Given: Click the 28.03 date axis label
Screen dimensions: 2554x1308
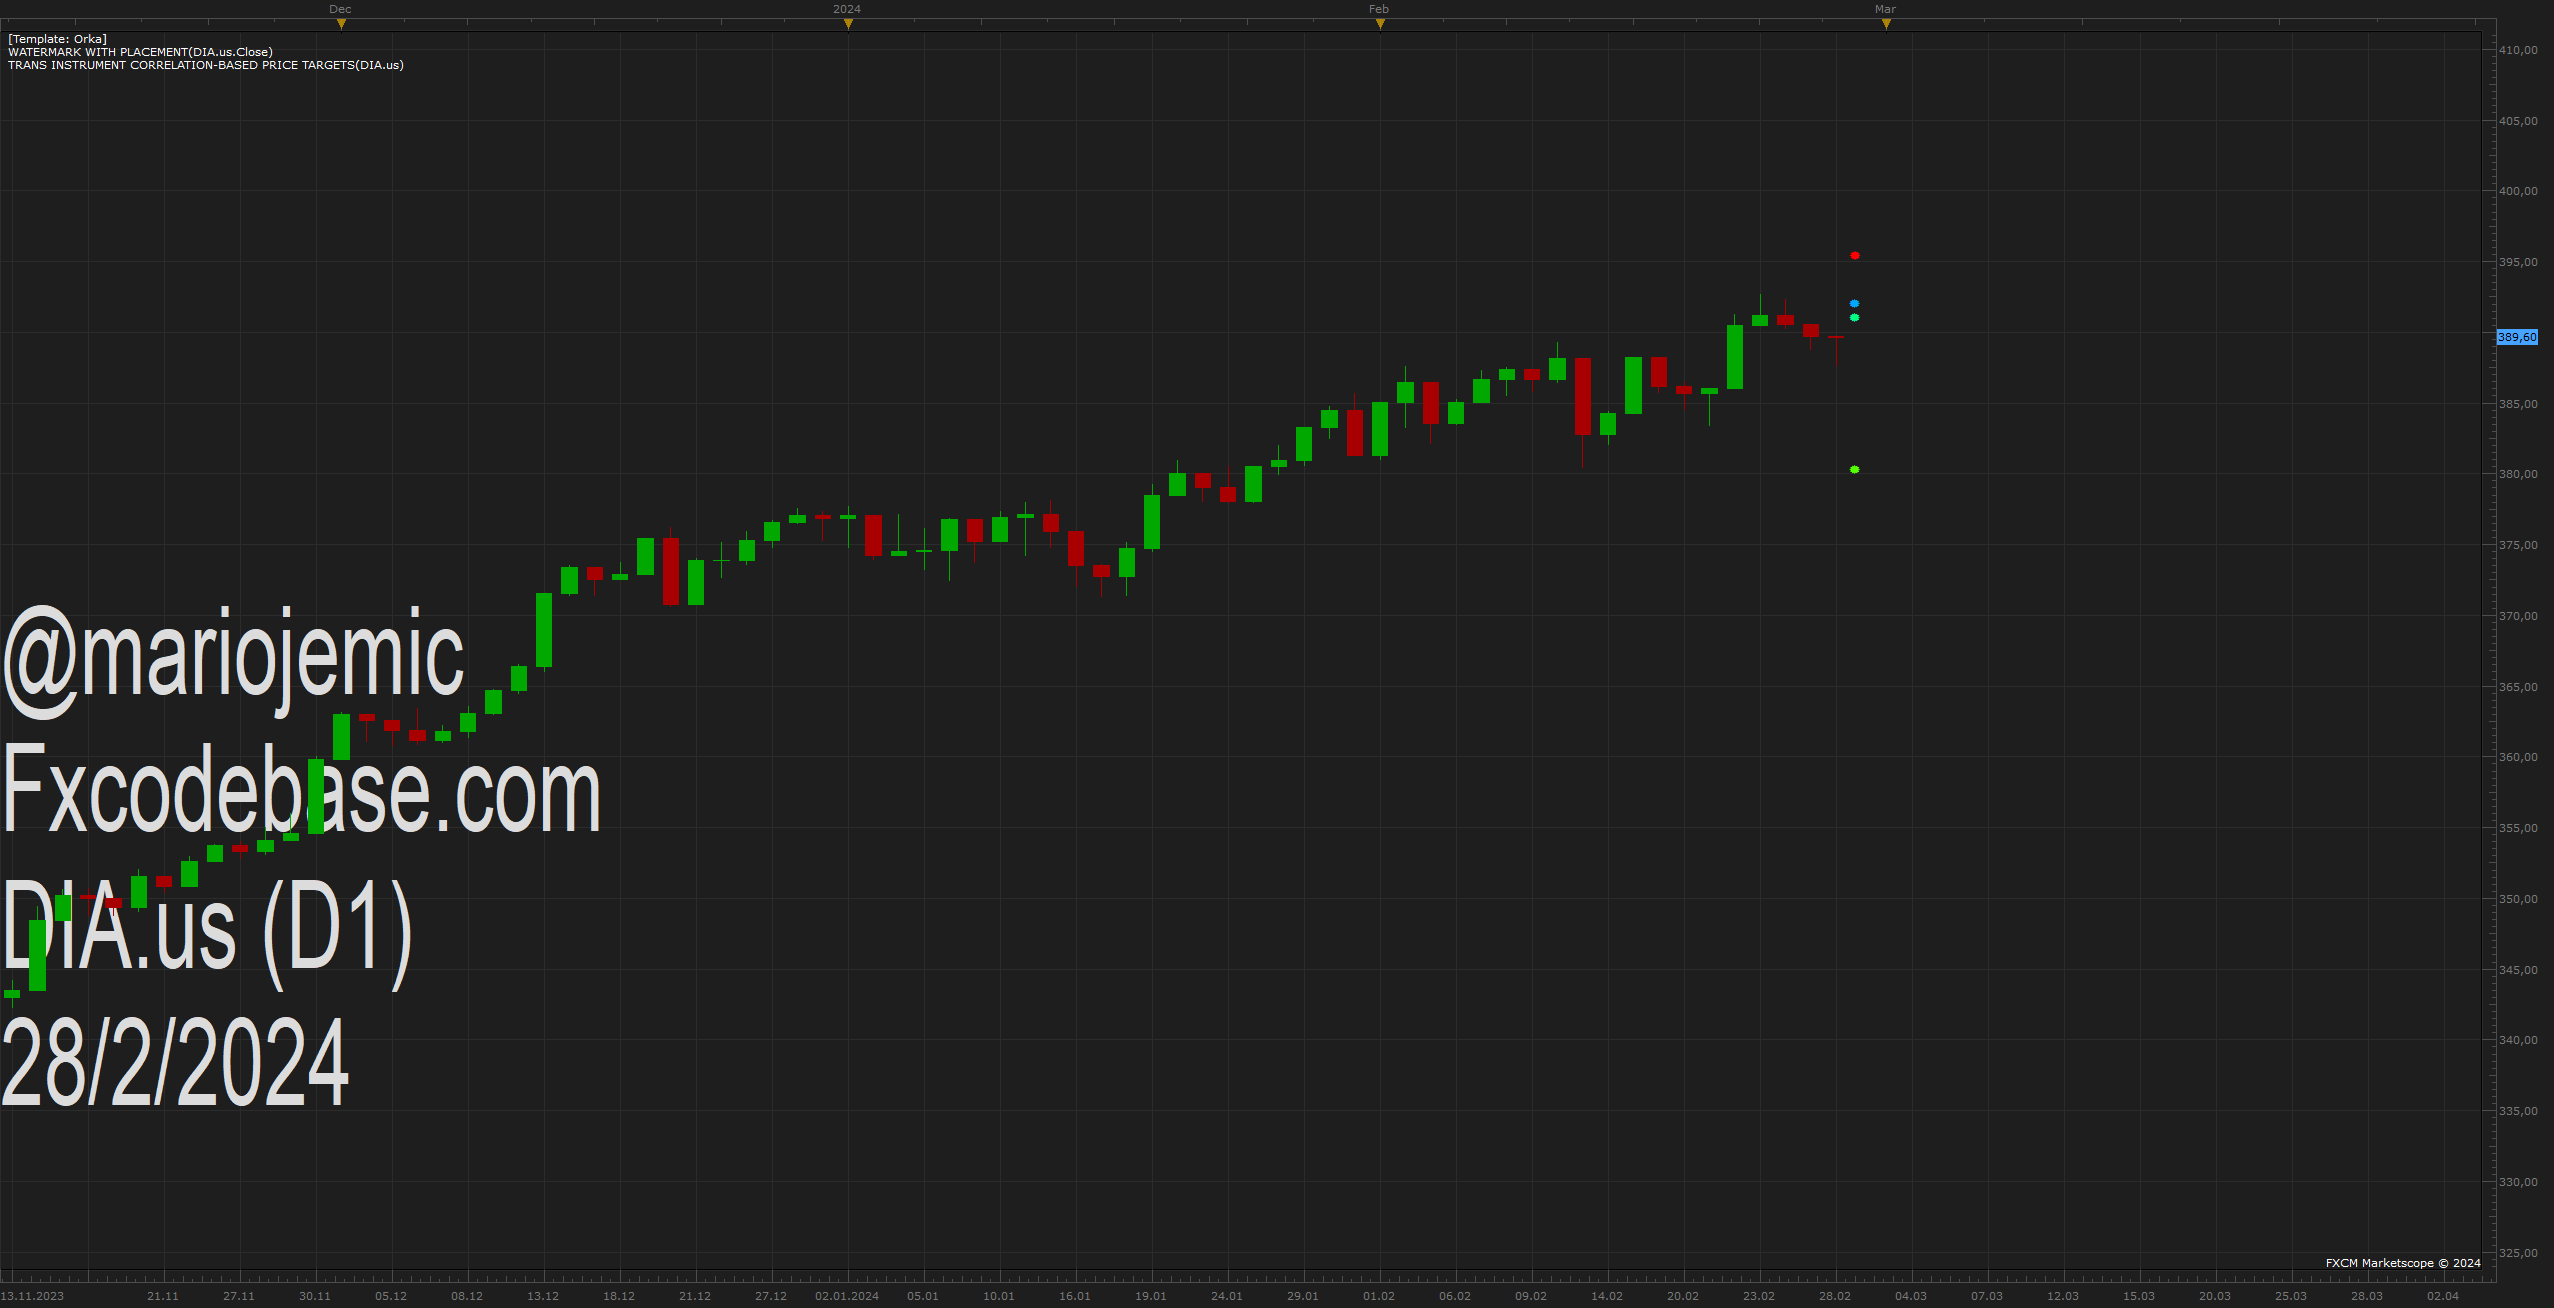Looking at the screenshot, I should [x=2367, y=1296].
